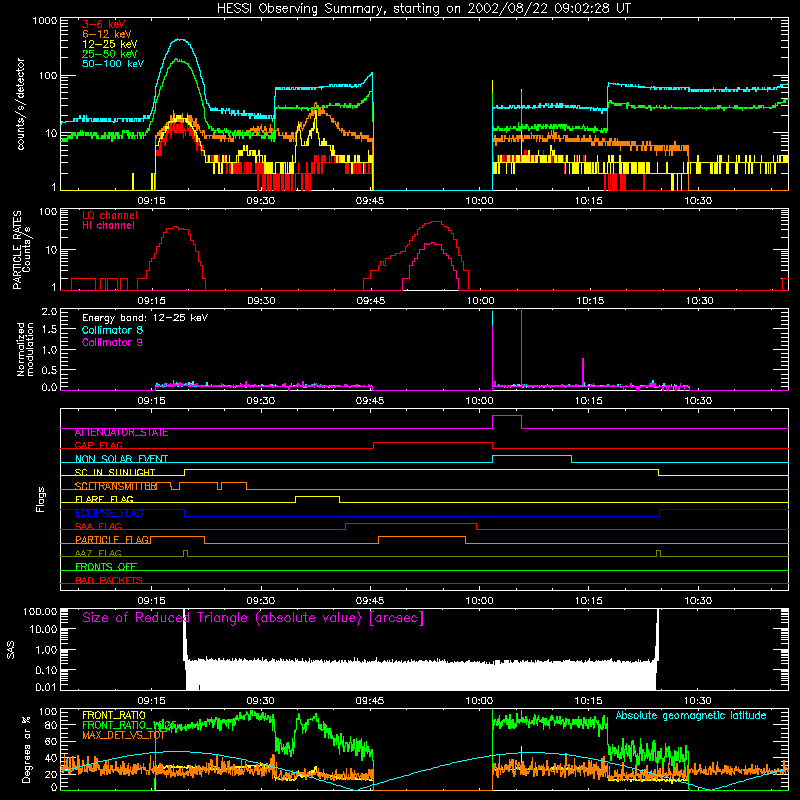Select the yellow 12-25 keV legend label
The width and height of the screenshot is (800, 800).
coord(110,44)
